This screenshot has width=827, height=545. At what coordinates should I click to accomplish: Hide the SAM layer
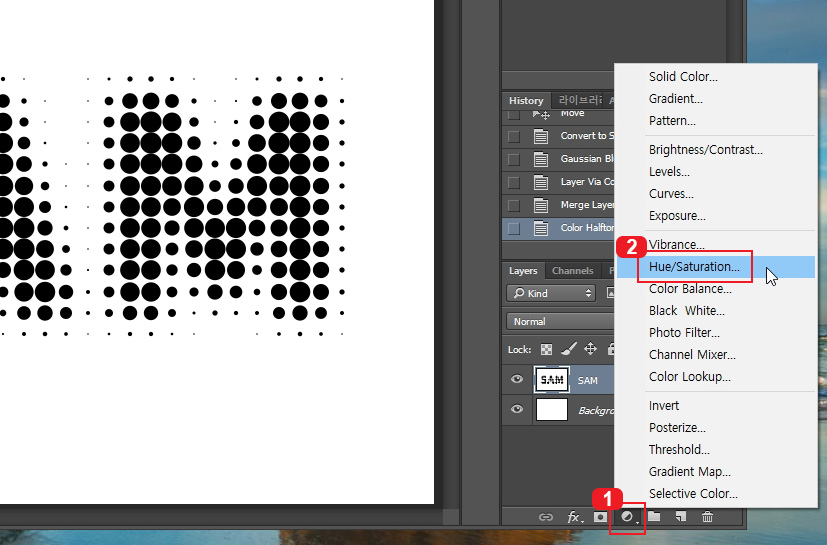[517, 379]
